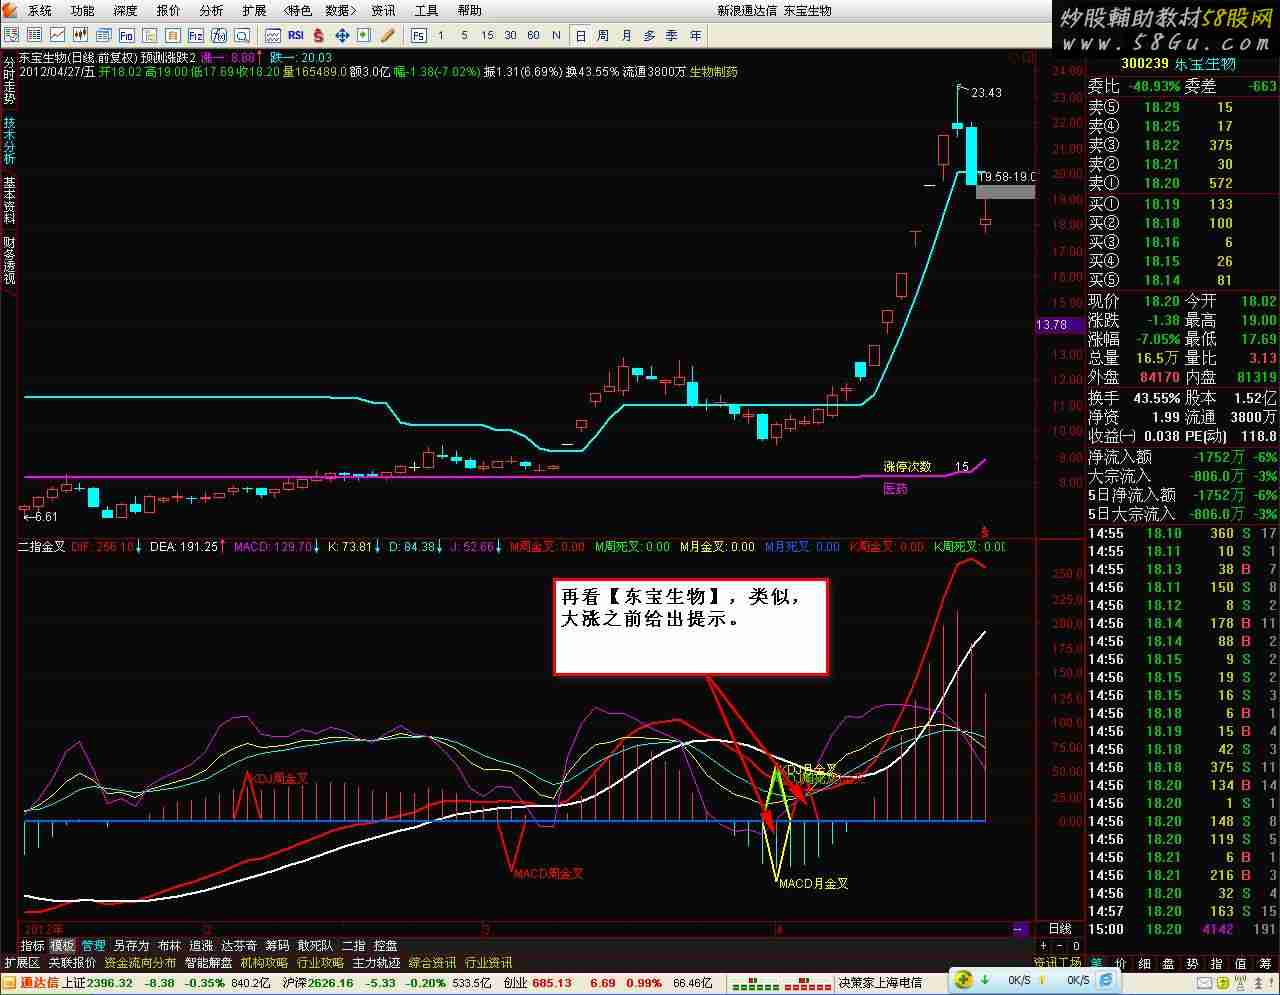Open the 分析 menu
Image resolution: width=1280 pixels, height=995 pixels.
tap(212, 10)
